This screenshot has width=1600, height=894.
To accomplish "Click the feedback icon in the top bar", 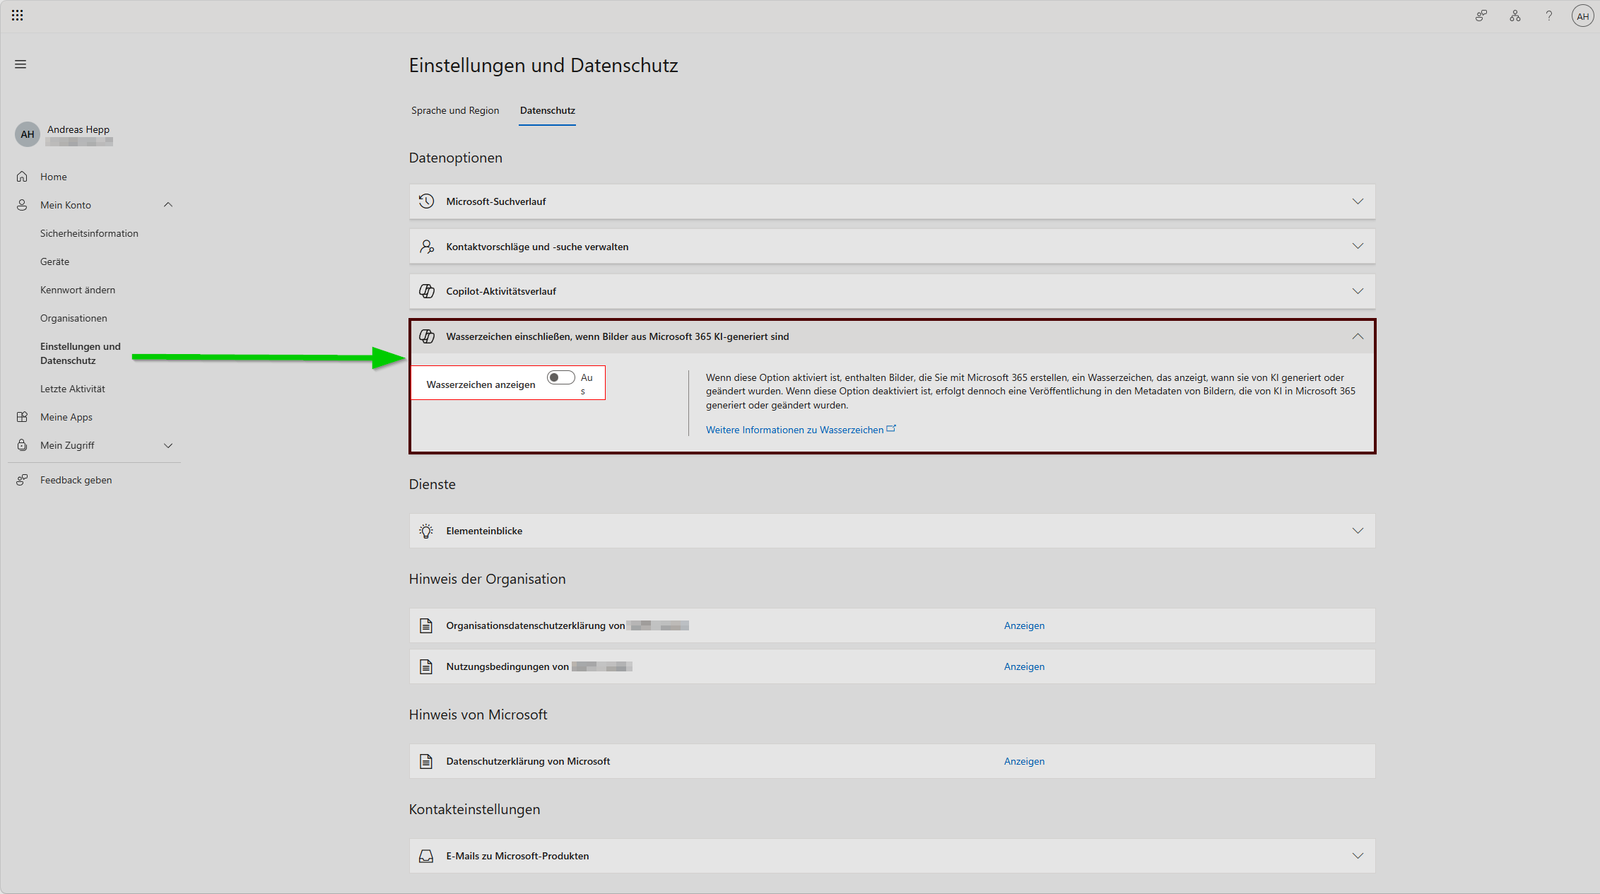I will tap(1481, 15).
